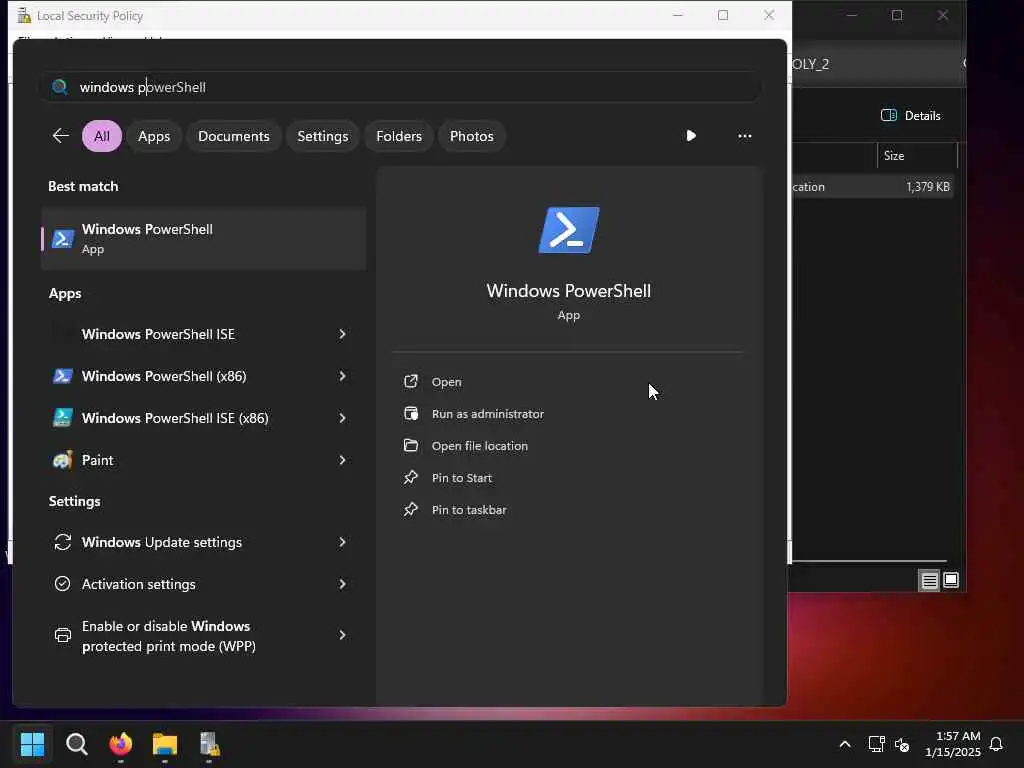Click the large Windows PowerShell logo
This screenshot has height=768, width=1024.
coord(569,230)
